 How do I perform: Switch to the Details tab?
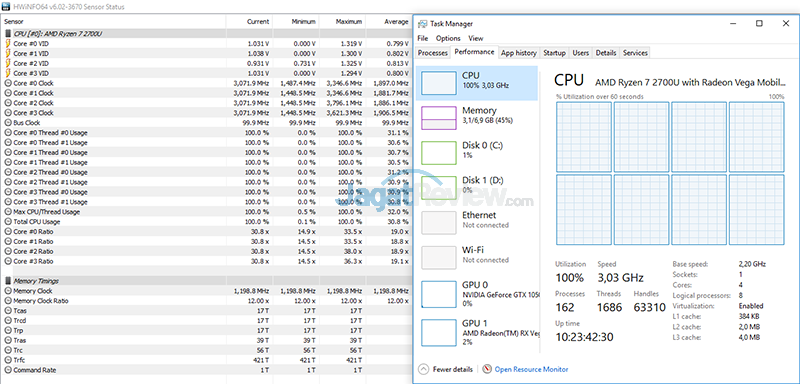pos(606,53)
